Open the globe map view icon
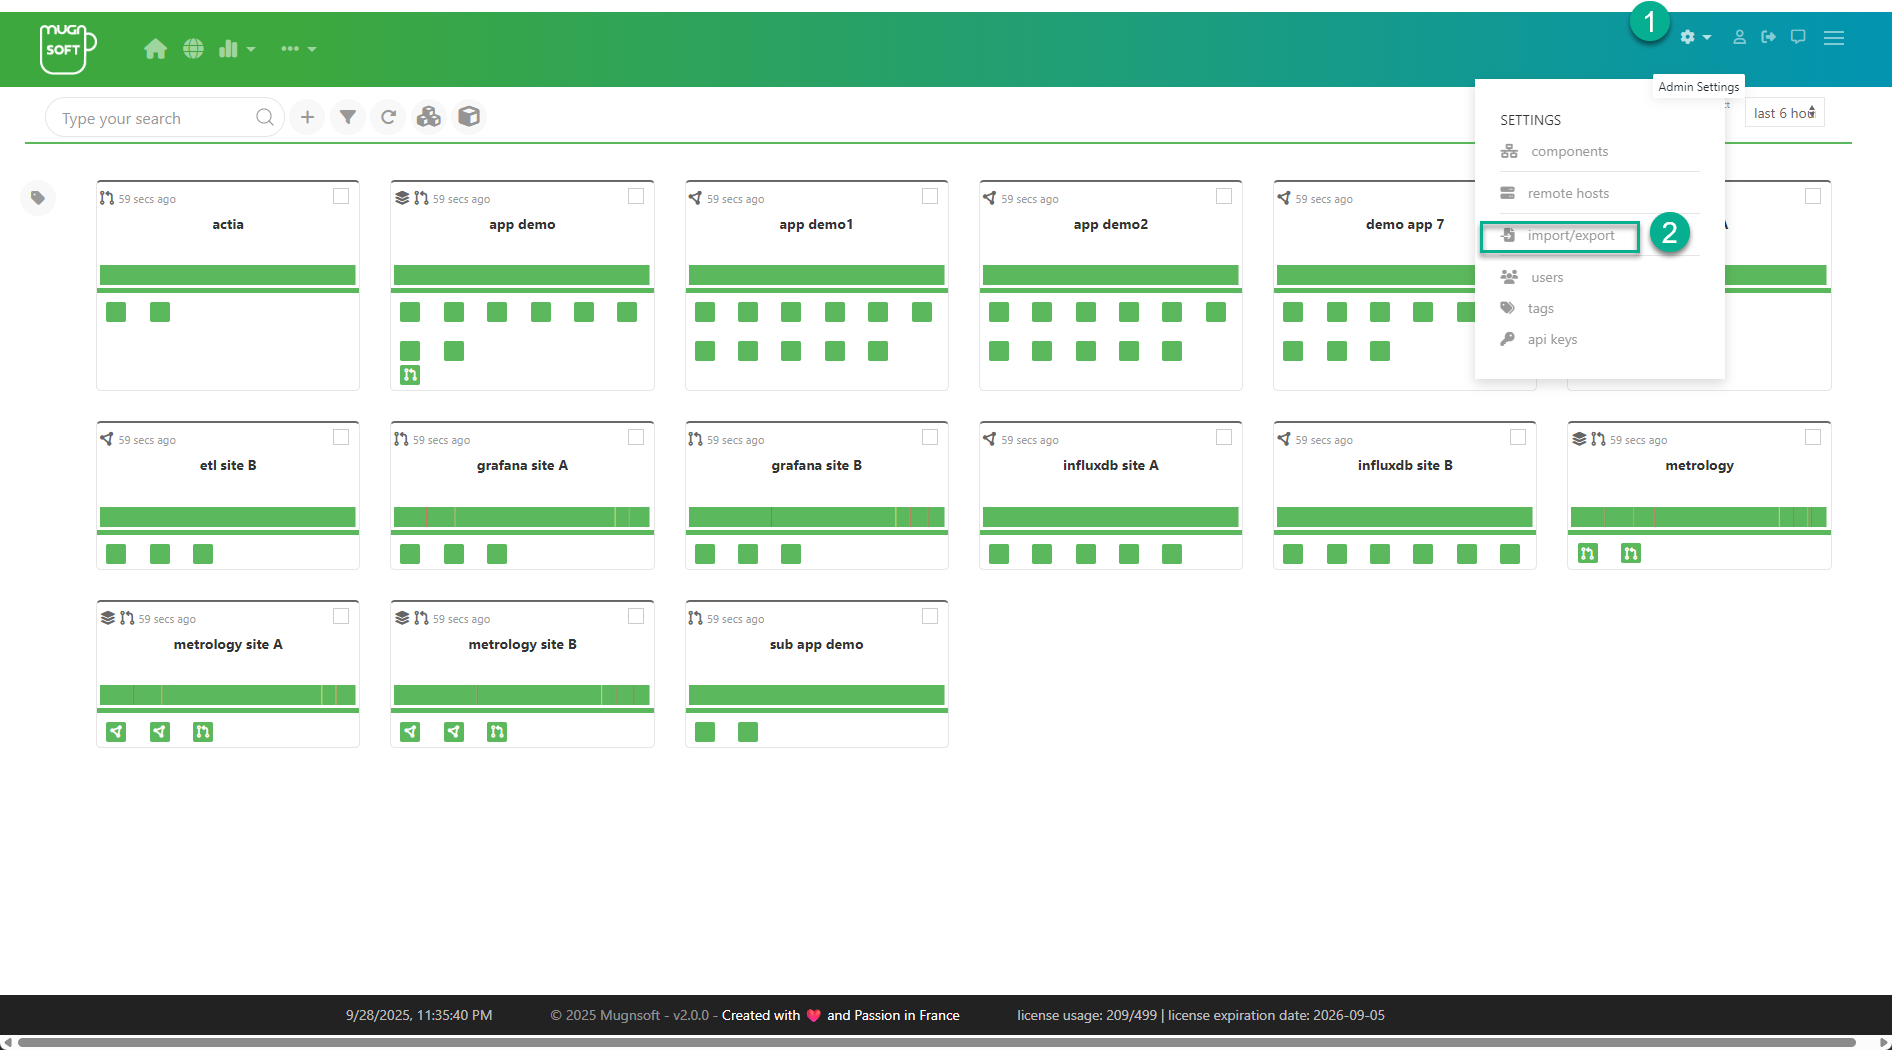Viewport: 1892px width, 1050px height. (193, 49)
